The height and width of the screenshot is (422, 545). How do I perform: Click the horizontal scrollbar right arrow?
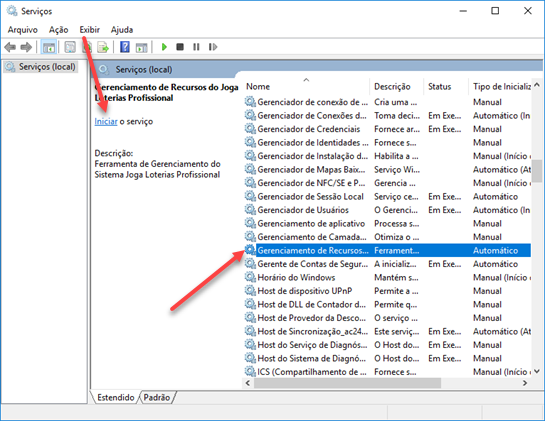(x=525, y=383)
